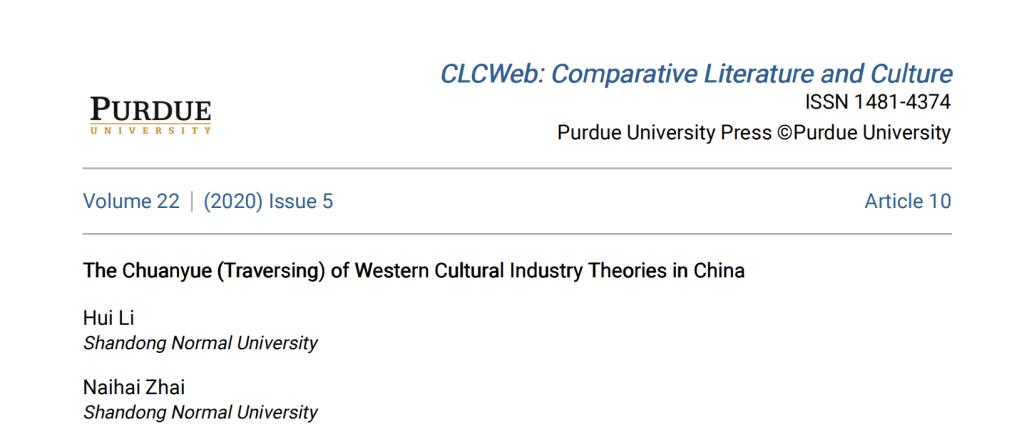
Task: Click the copyright symbol before Purdue University
Action: [784, 133]
